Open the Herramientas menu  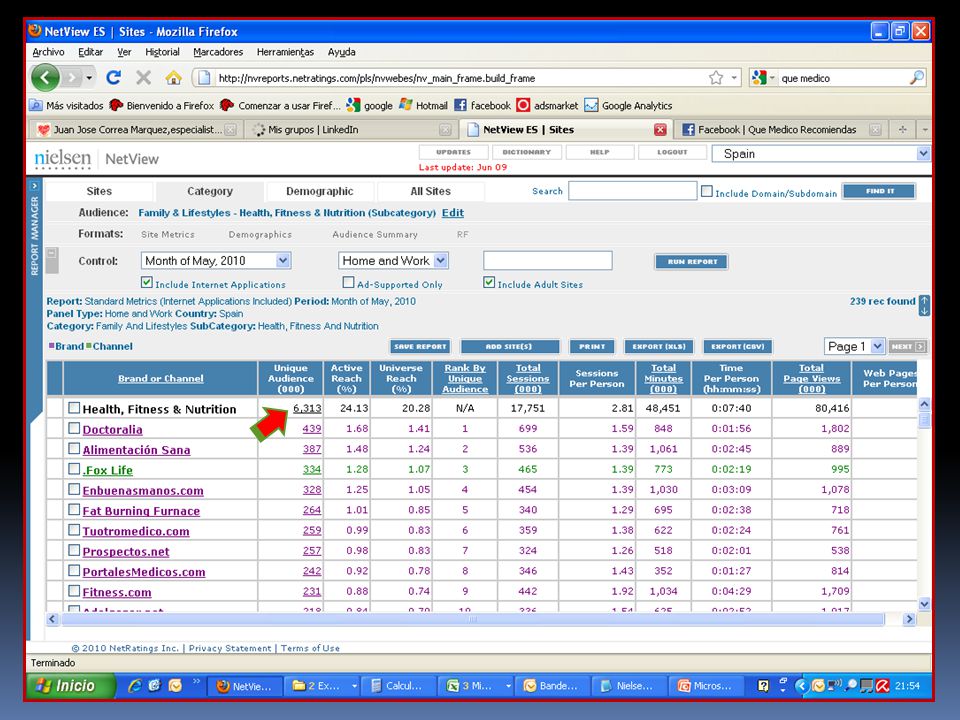point(285,52)
